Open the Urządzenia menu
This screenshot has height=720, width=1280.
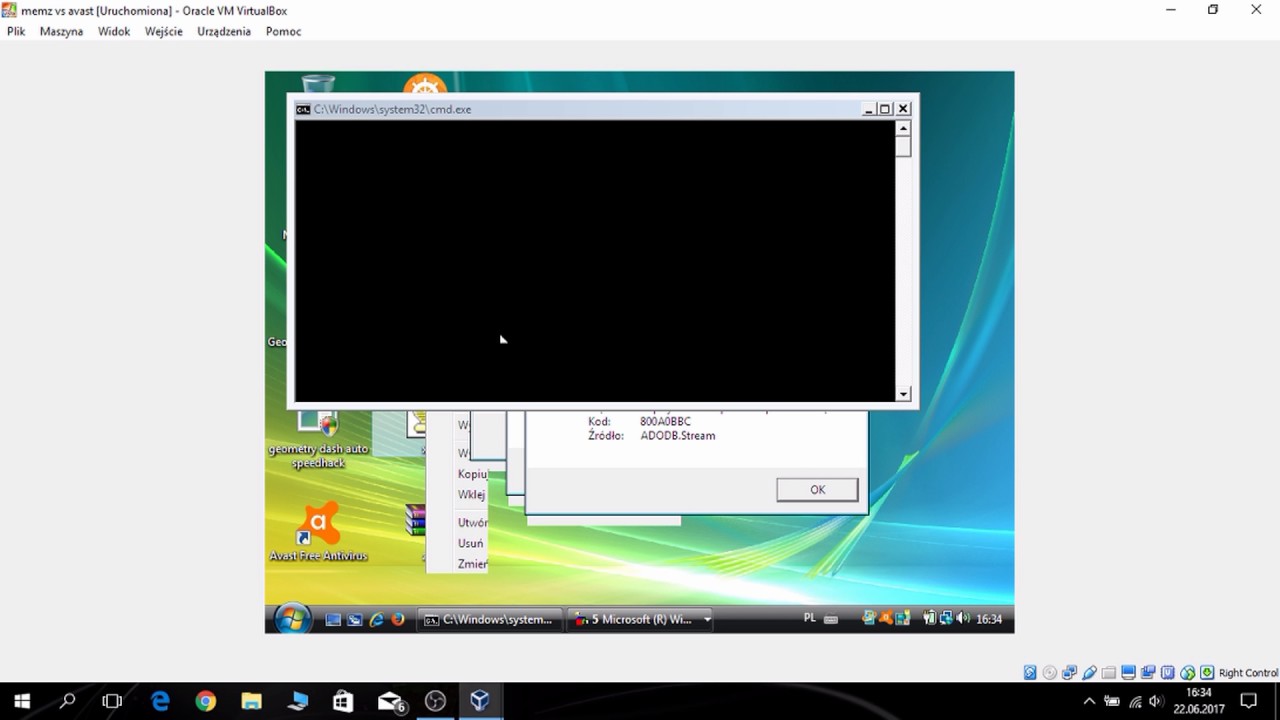tap(224, 31)
